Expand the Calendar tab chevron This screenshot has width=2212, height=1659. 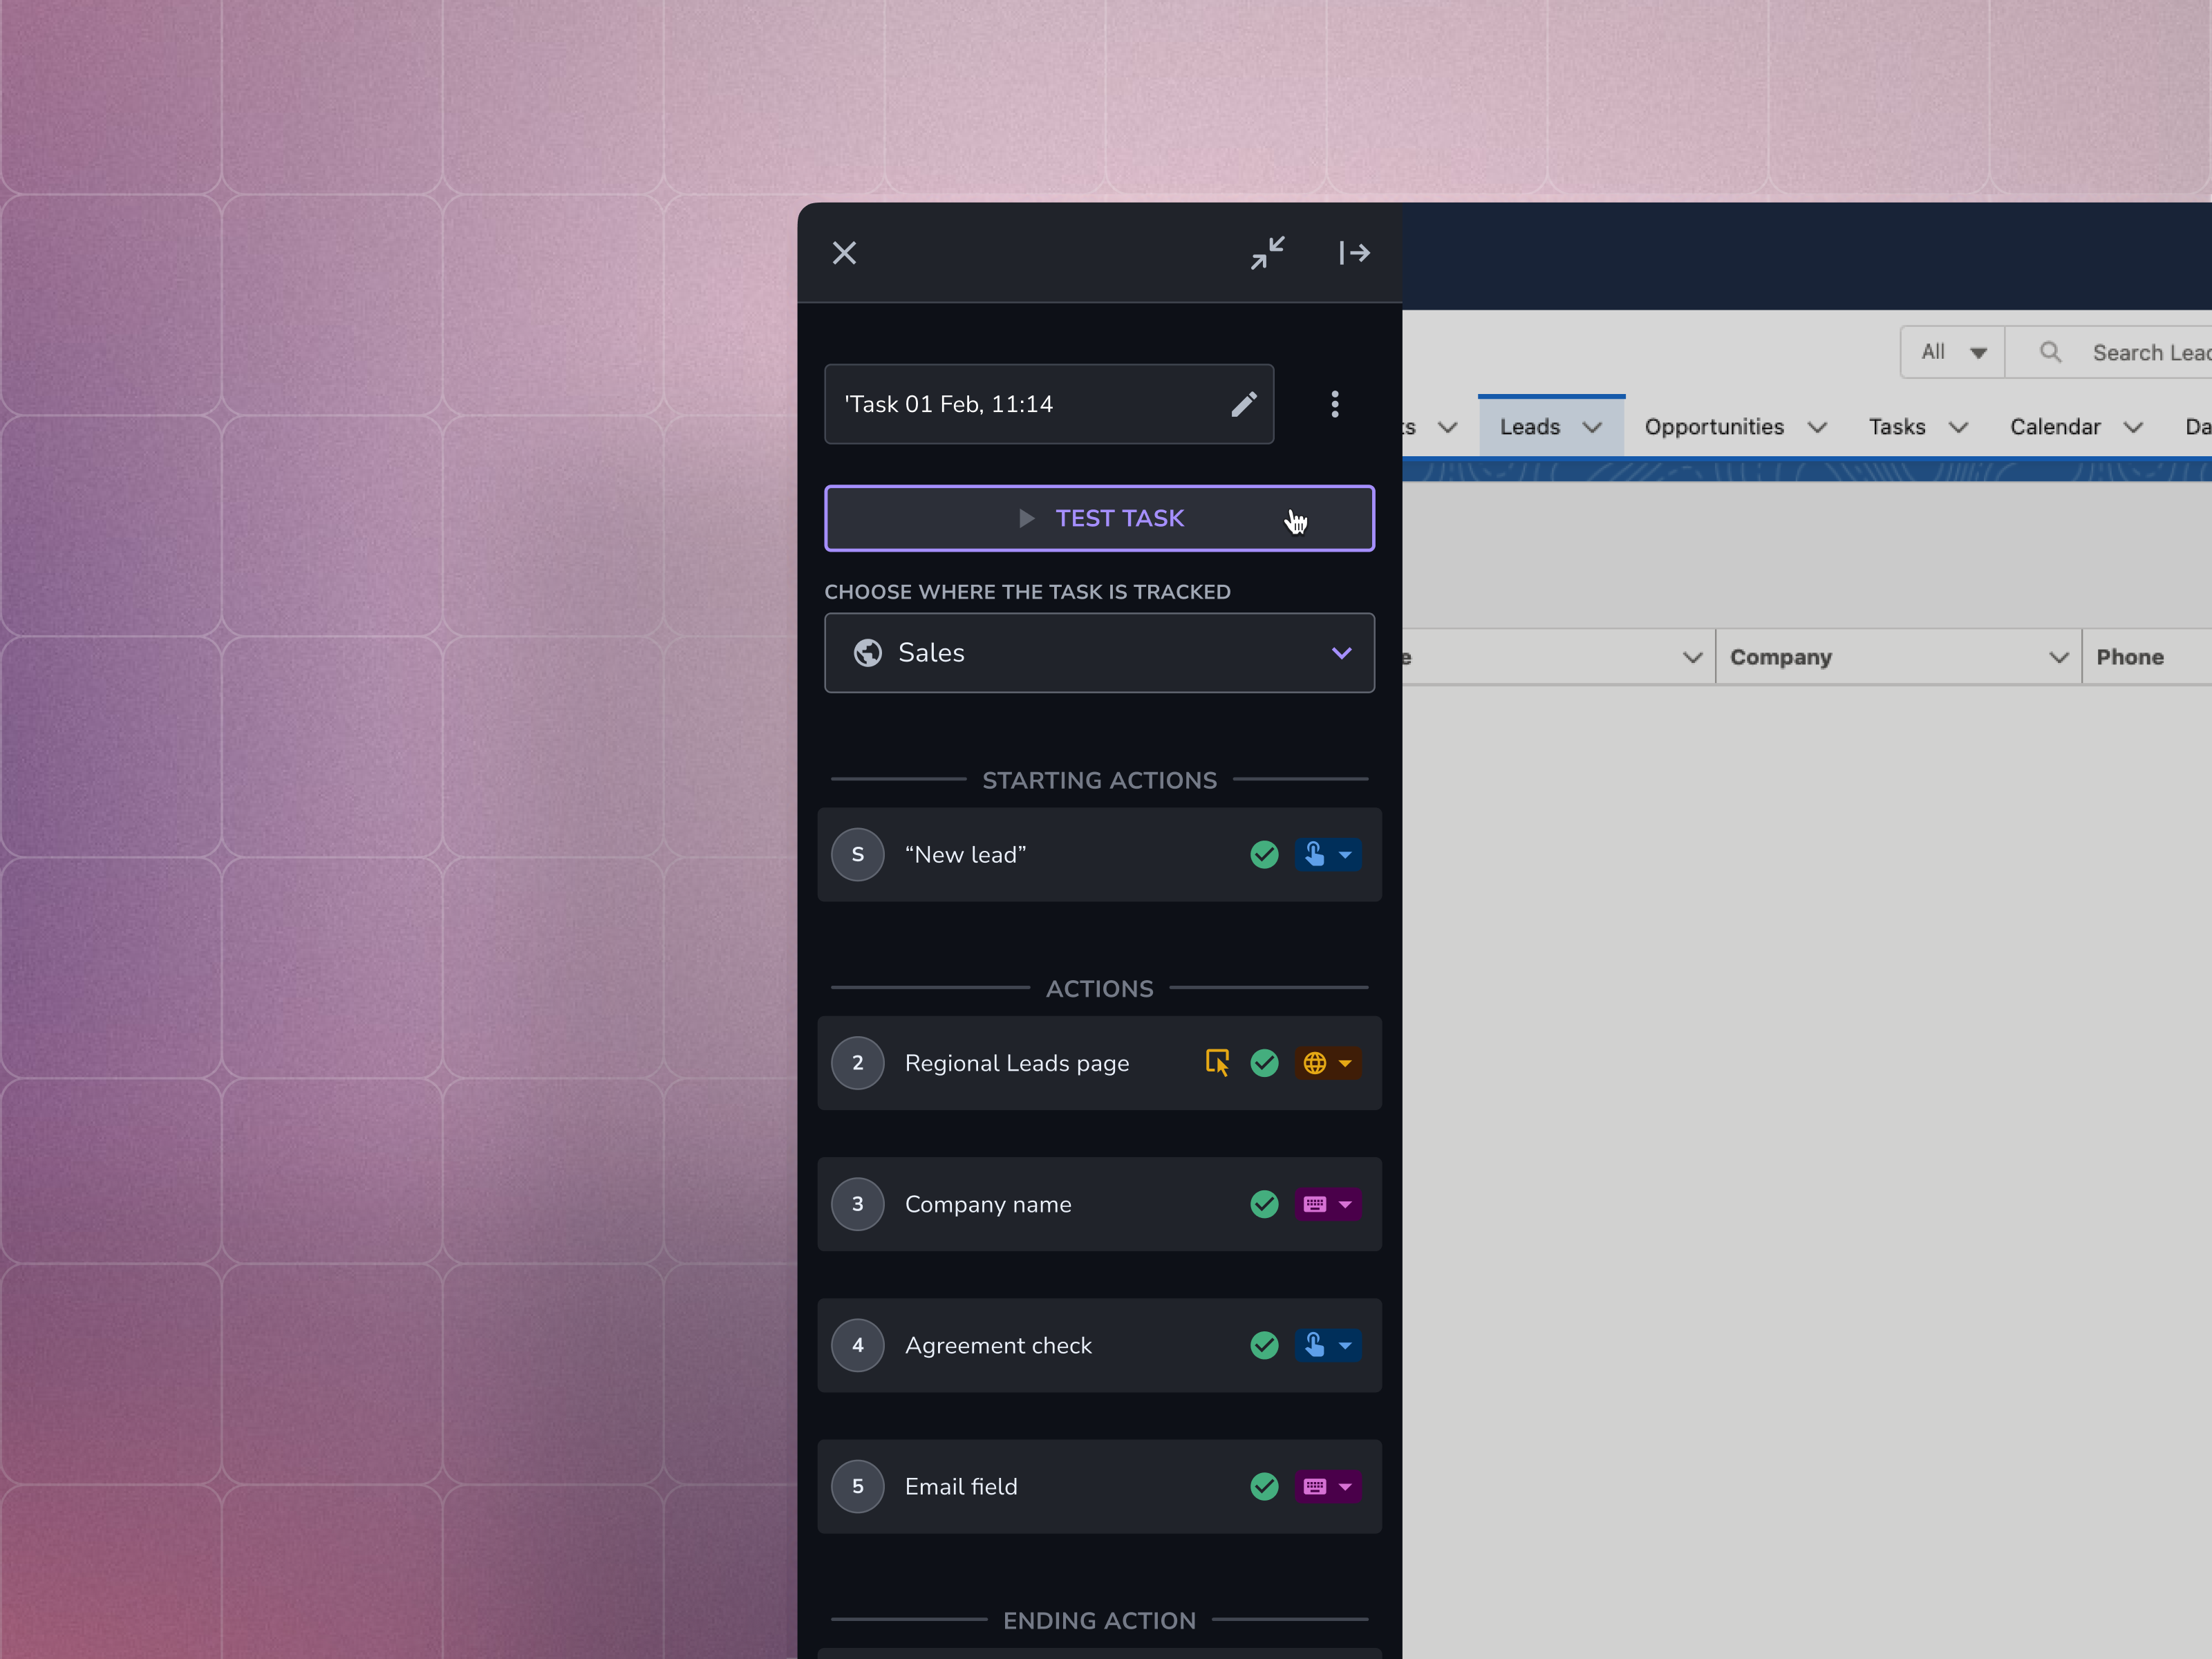click(2133, 428)
